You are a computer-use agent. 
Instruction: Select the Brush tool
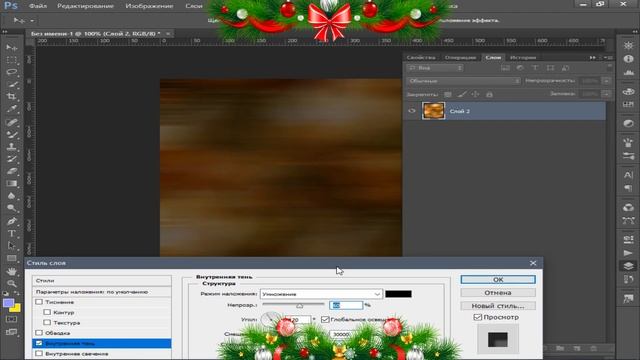(x=11, y=134)
